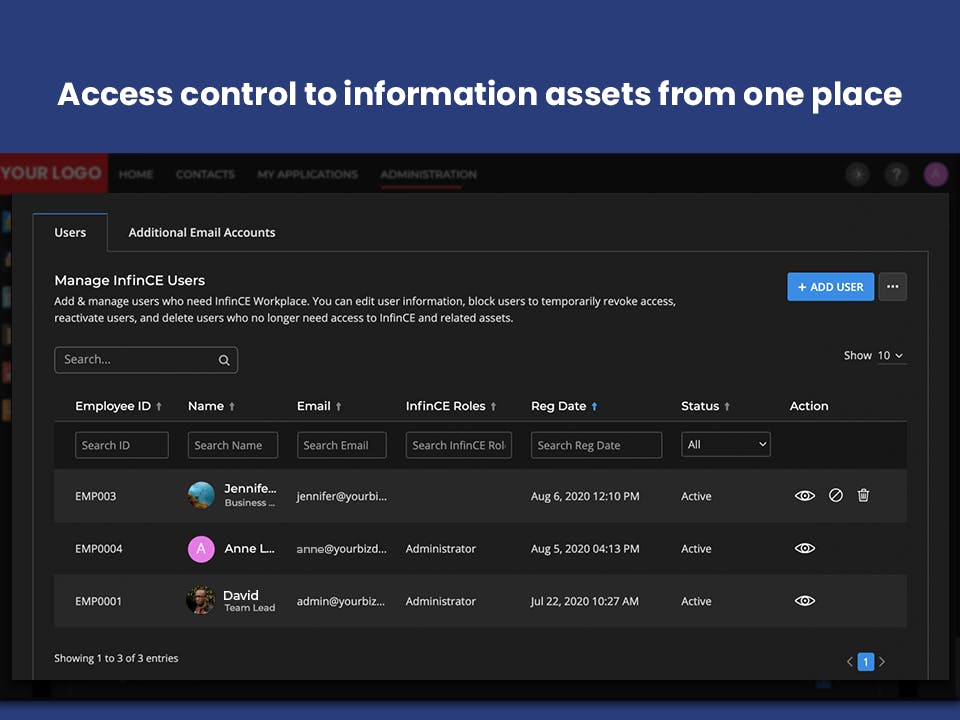Open the CONTACTS menu
This screenshot has width=960, height=720.
(205, 174)
